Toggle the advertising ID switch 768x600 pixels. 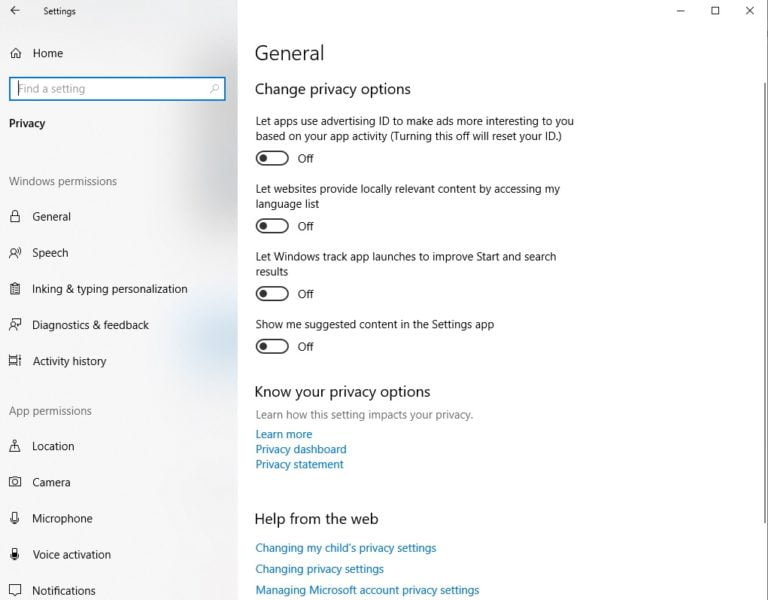[x=272, y=158]
